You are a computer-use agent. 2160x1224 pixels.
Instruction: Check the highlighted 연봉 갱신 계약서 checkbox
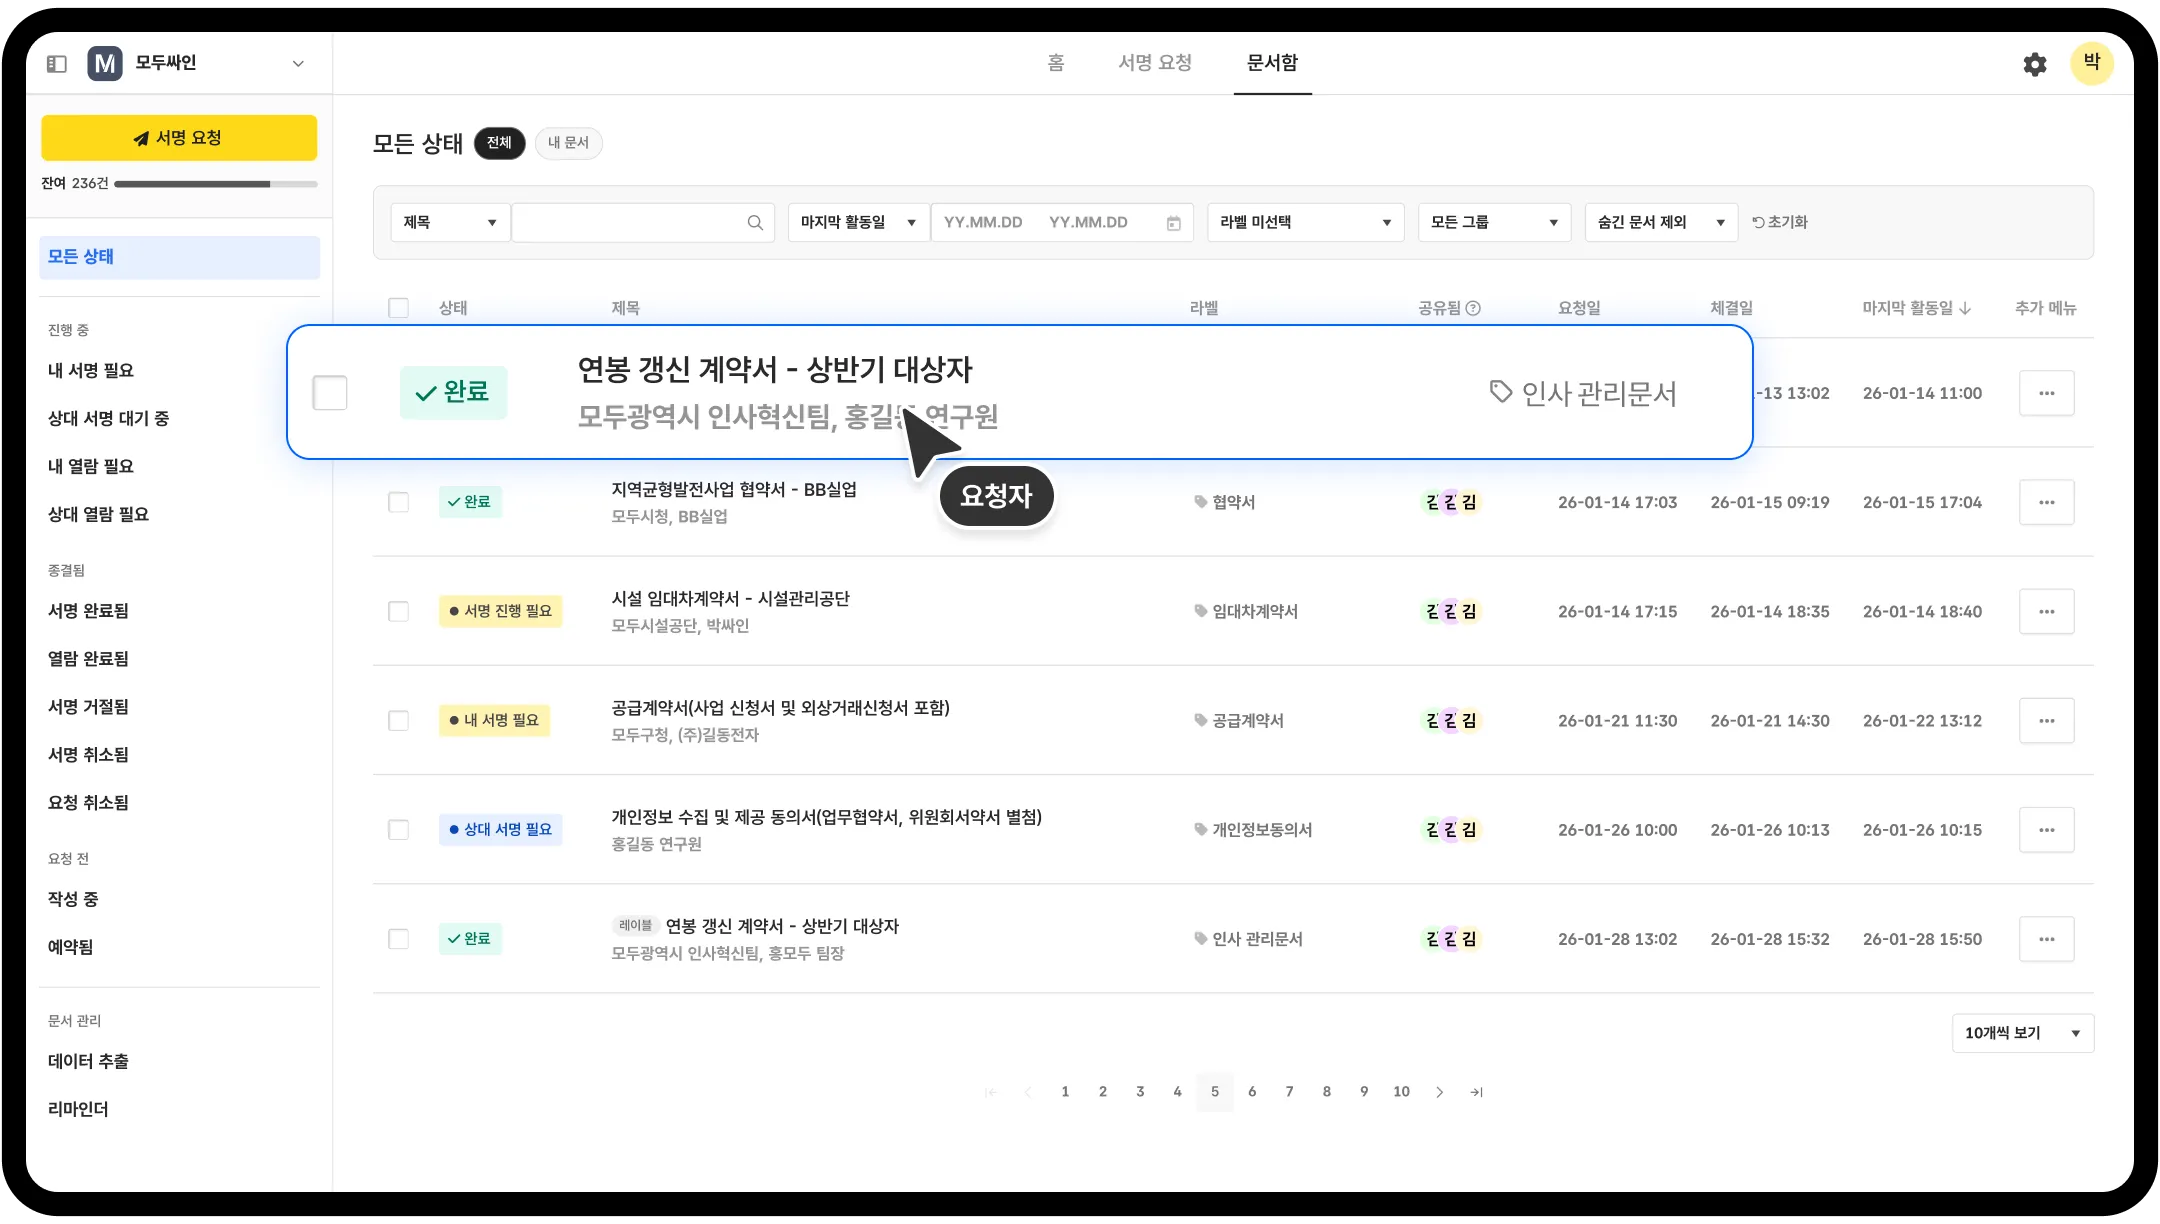coord(330,392)
